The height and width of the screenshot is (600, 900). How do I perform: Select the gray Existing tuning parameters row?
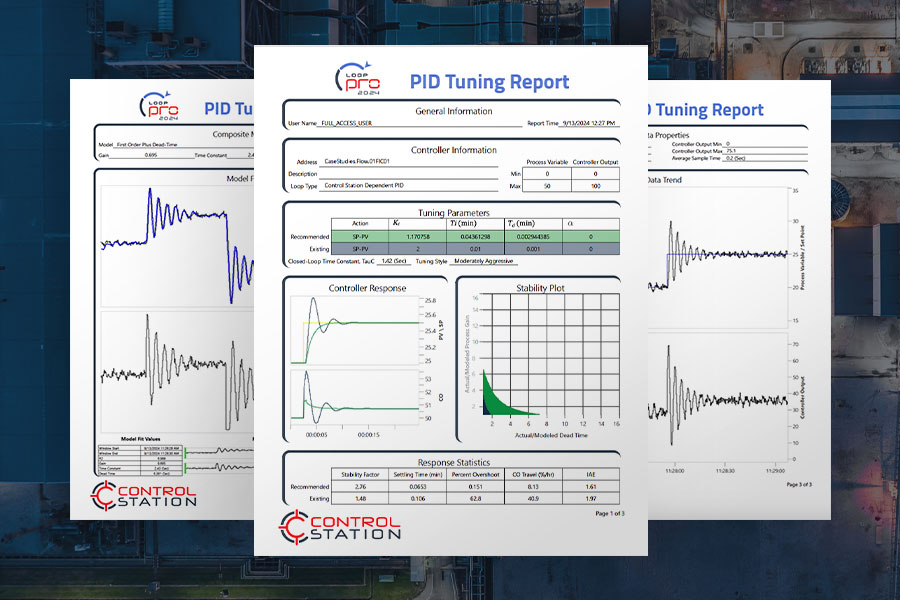(x=452, y=249)
